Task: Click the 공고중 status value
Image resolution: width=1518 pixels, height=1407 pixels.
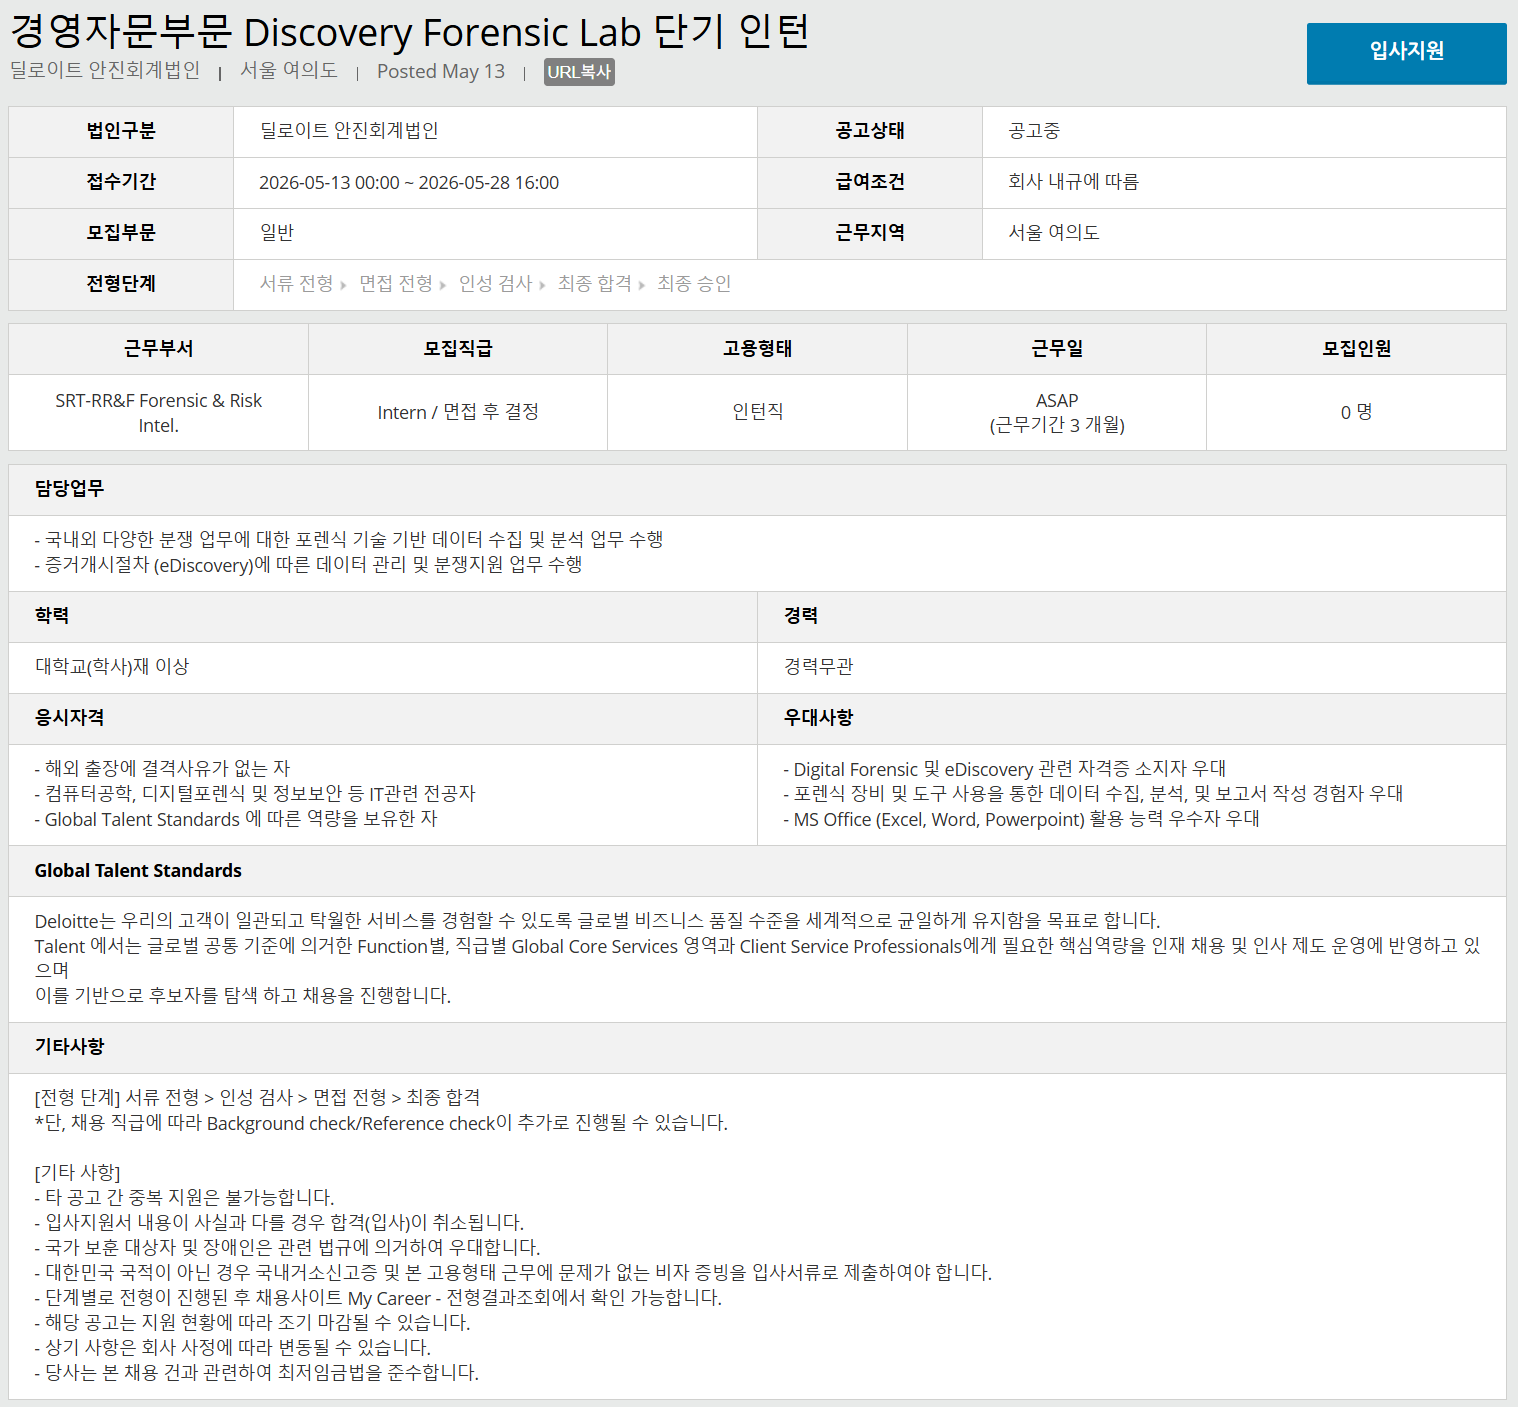Action: (x=1034, y=131)
